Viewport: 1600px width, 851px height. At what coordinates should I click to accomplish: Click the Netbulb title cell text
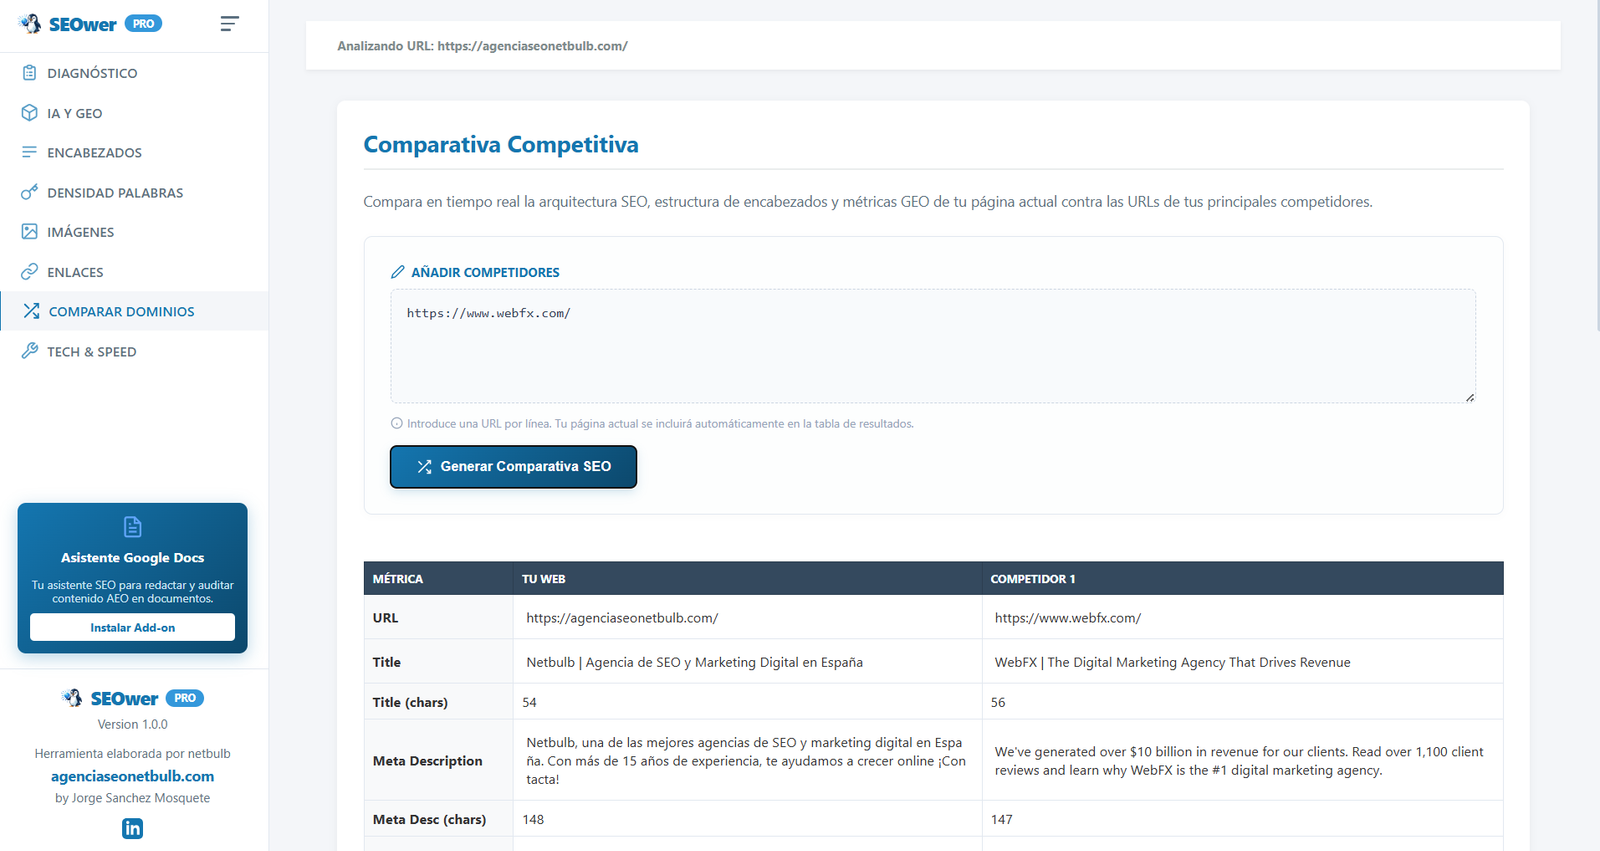coord(694,662)
